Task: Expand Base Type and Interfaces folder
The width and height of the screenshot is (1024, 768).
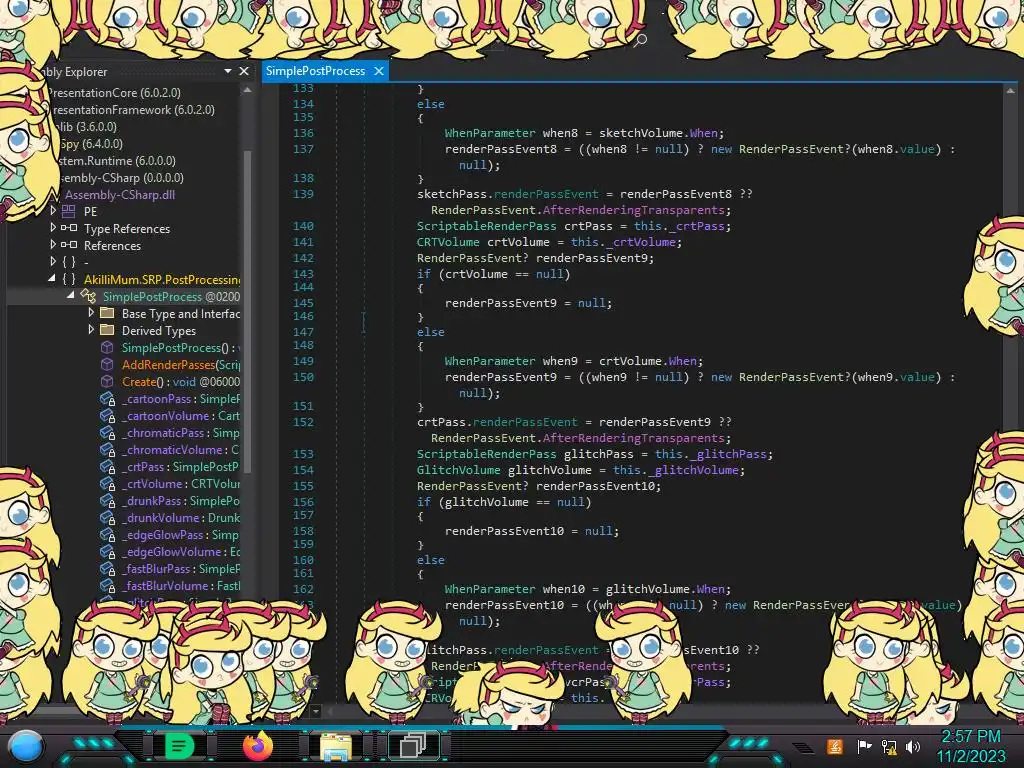Action: coord(91,313)
